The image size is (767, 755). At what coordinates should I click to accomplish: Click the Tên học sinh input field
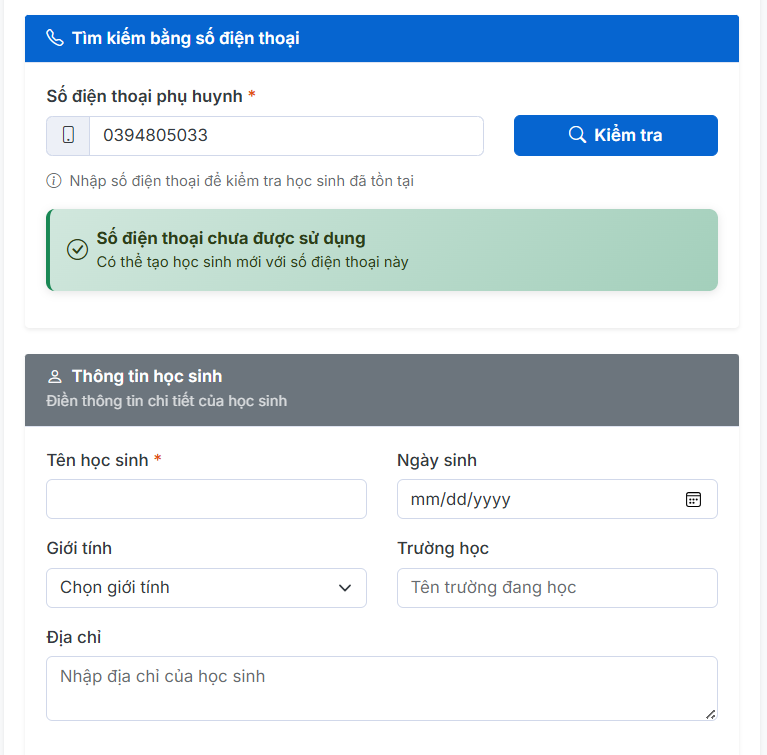click(x=206, y=499)
